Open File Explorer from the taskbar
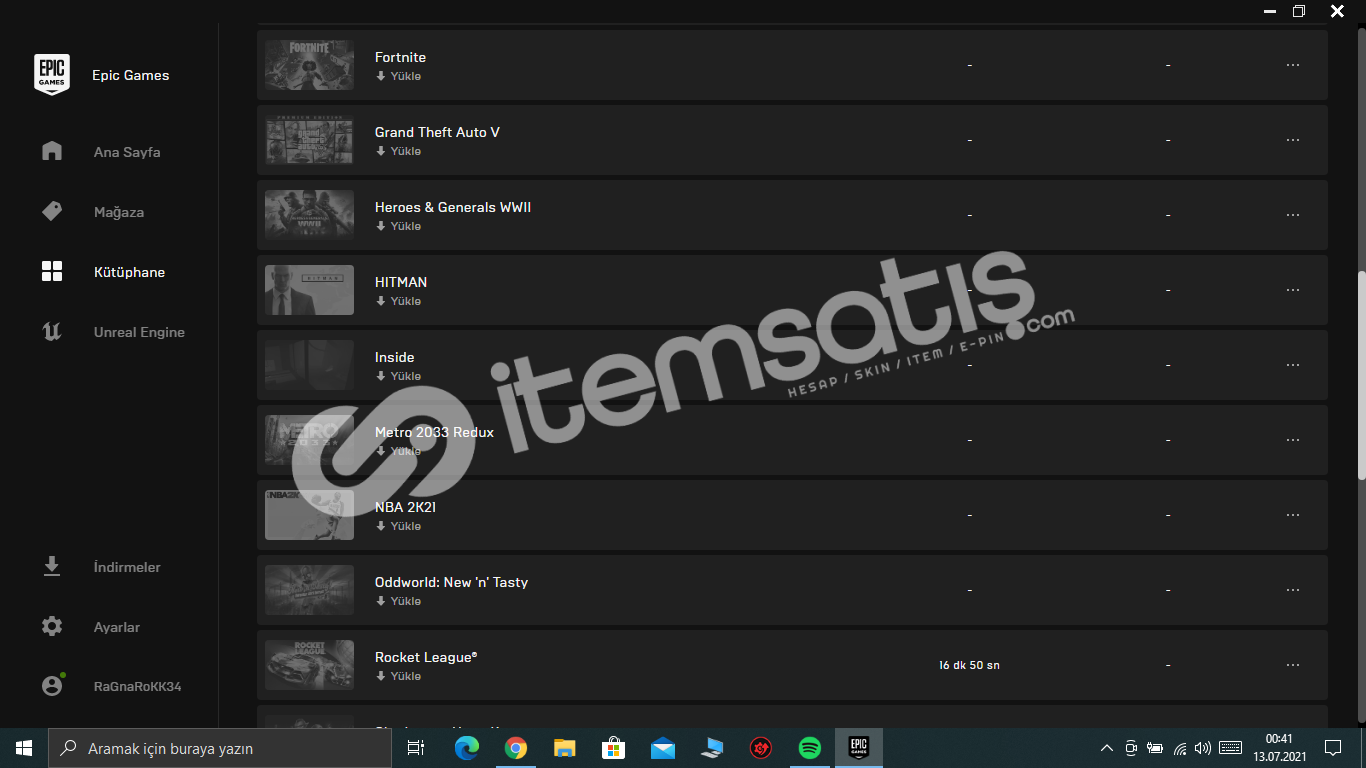The width and height of the screenshot is (1366, 768). [565, 748]
